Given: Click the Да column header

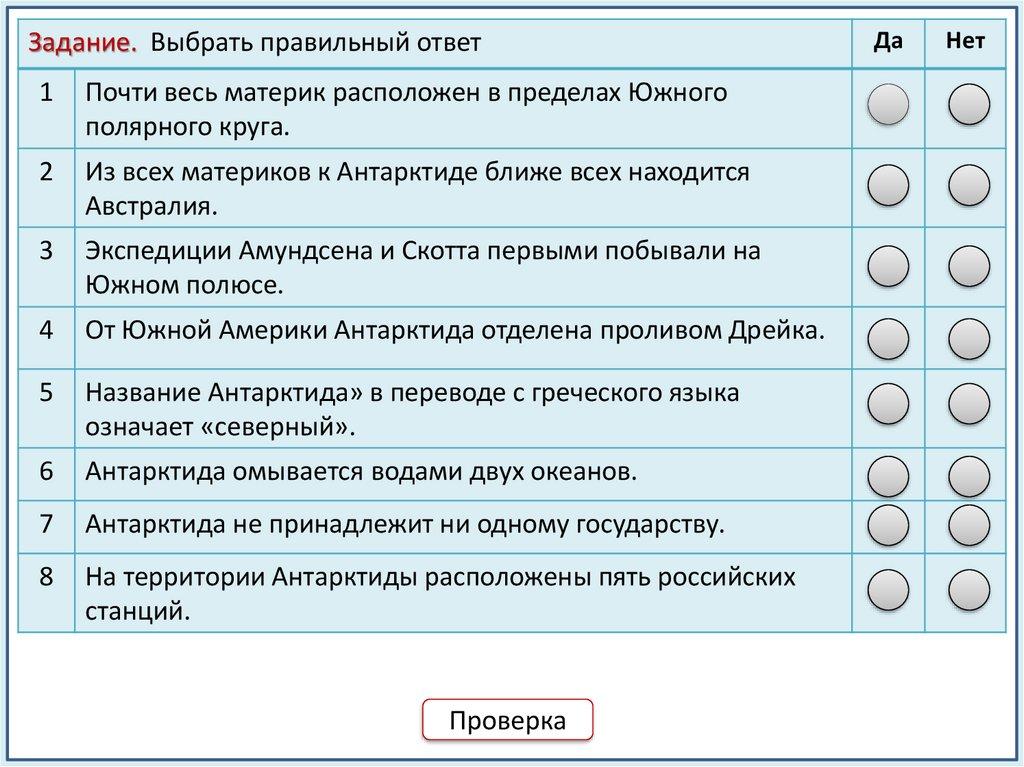Looking at the screenshot, I should tap(888, 41).
